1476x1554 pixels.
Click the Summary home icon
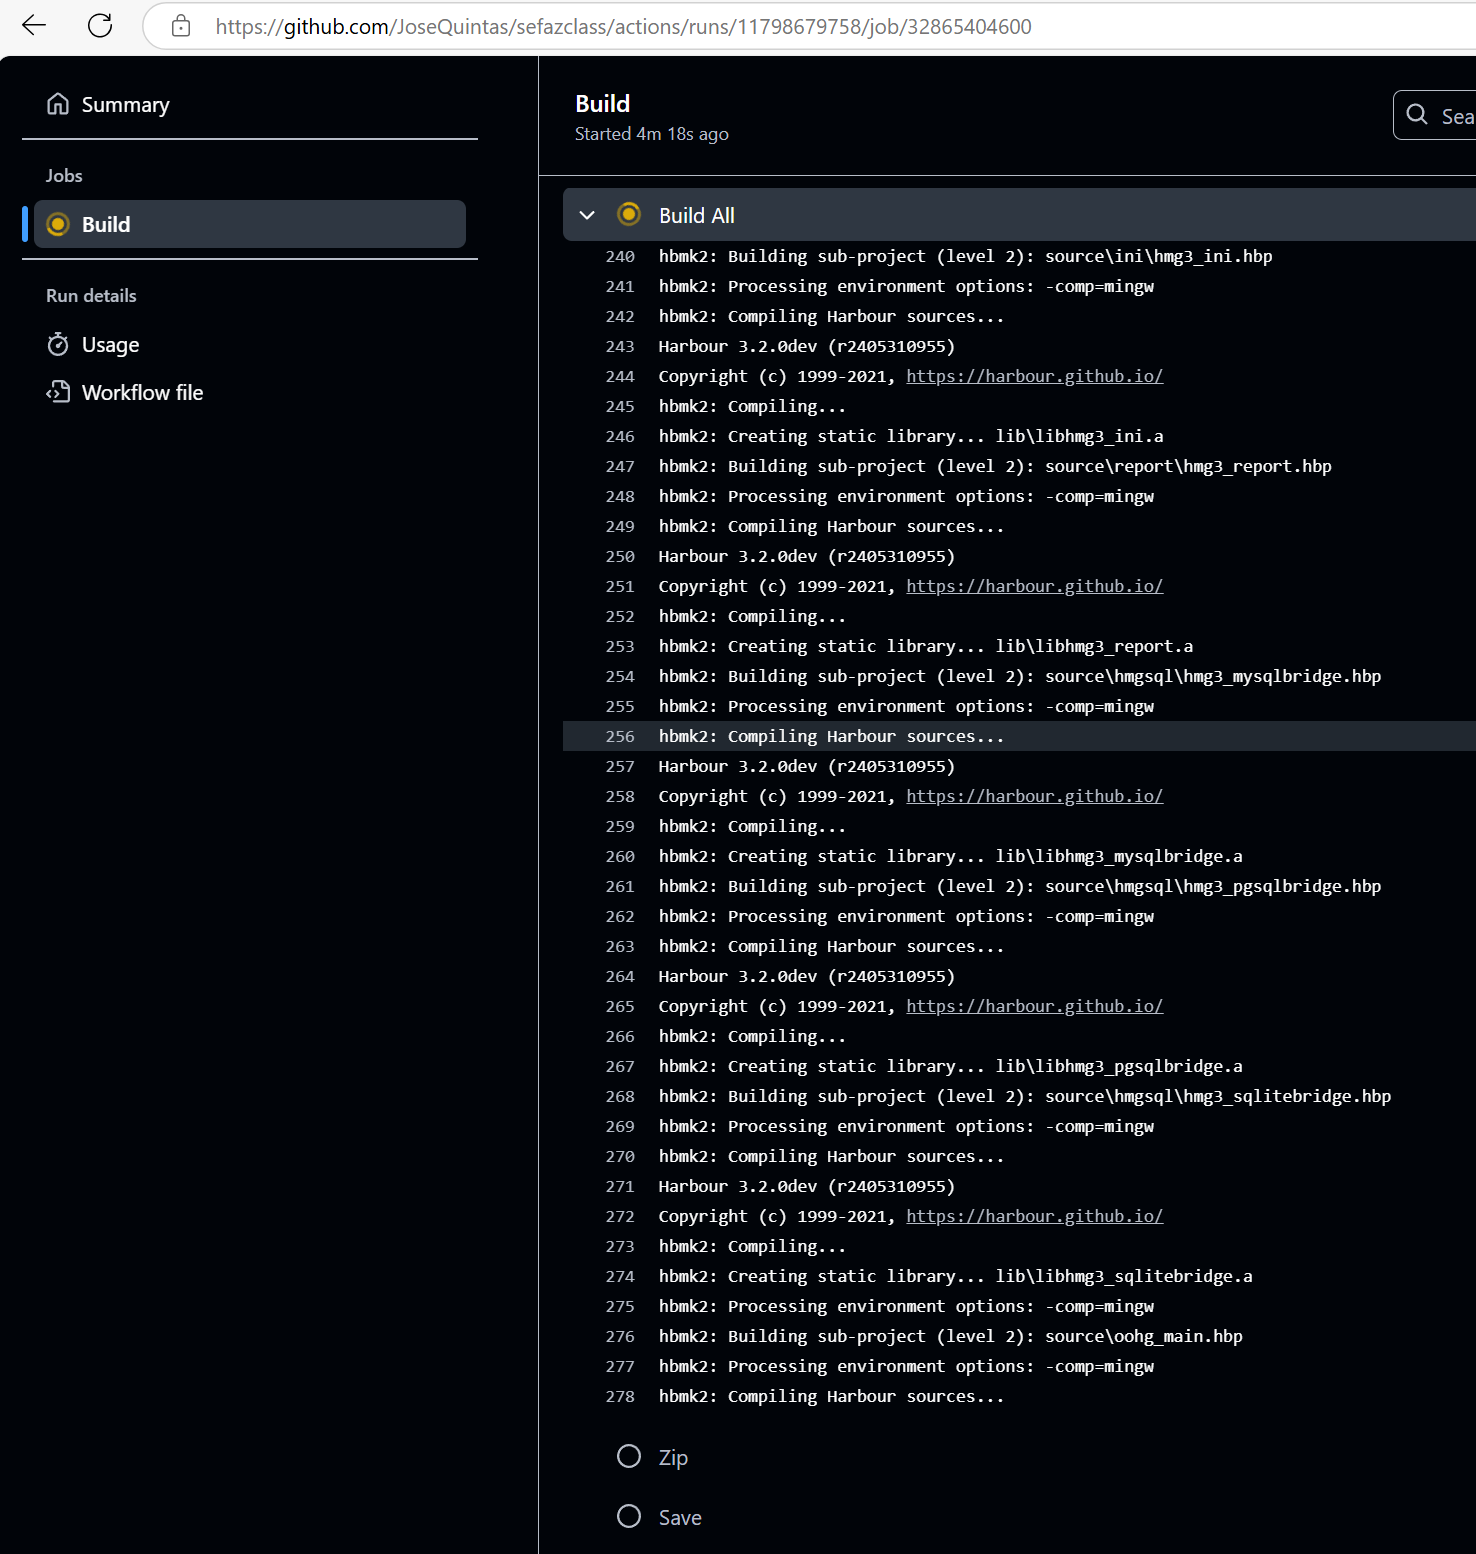58,104
